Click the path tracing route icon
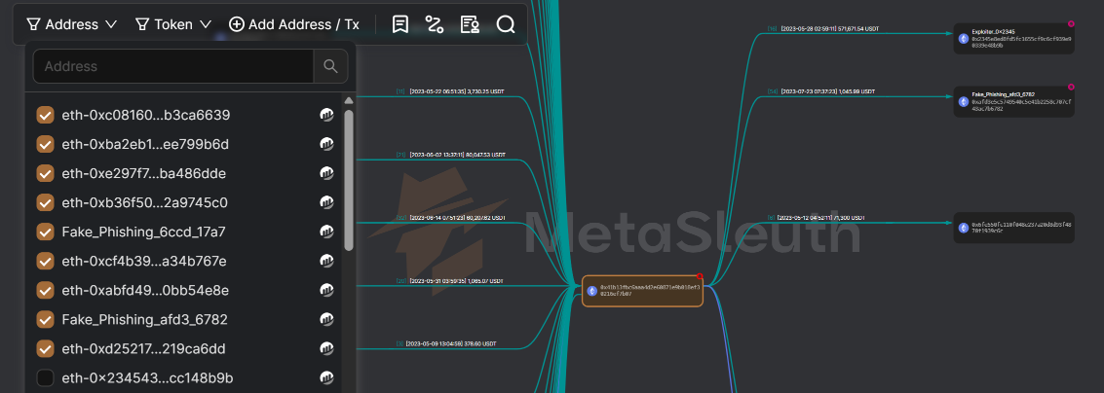The image size is (1104, 393). coord(434,25)
